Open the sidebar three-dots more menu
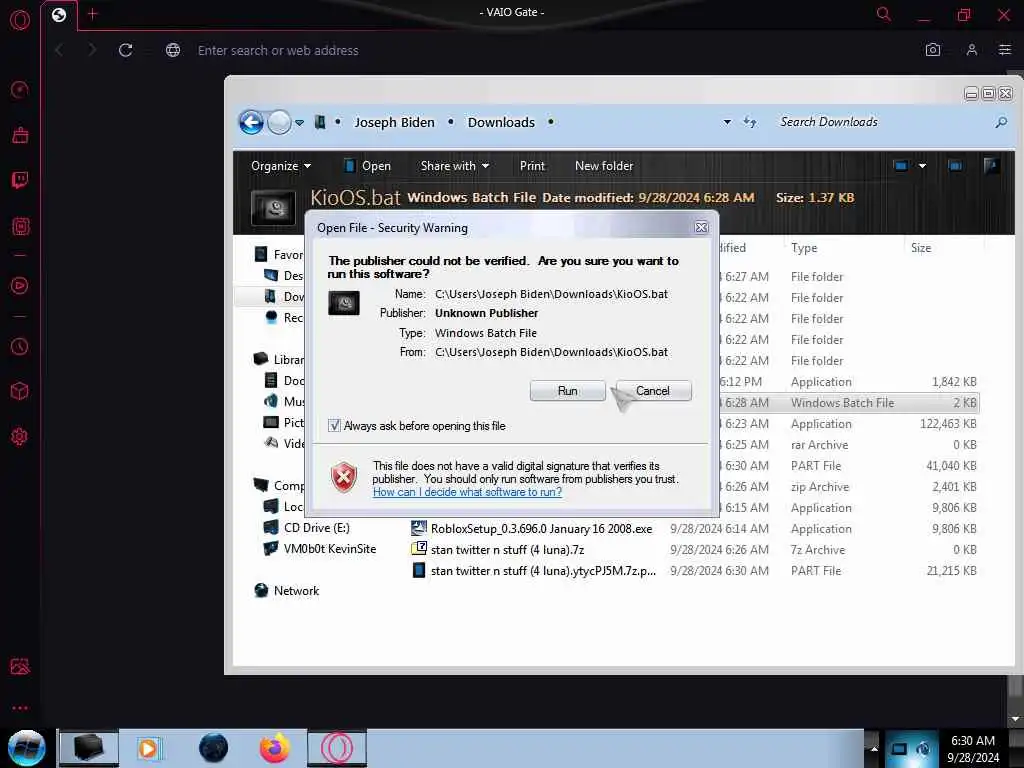Image resolution: width=1024 pixels, height=768 pixels. tap(20, 708)
